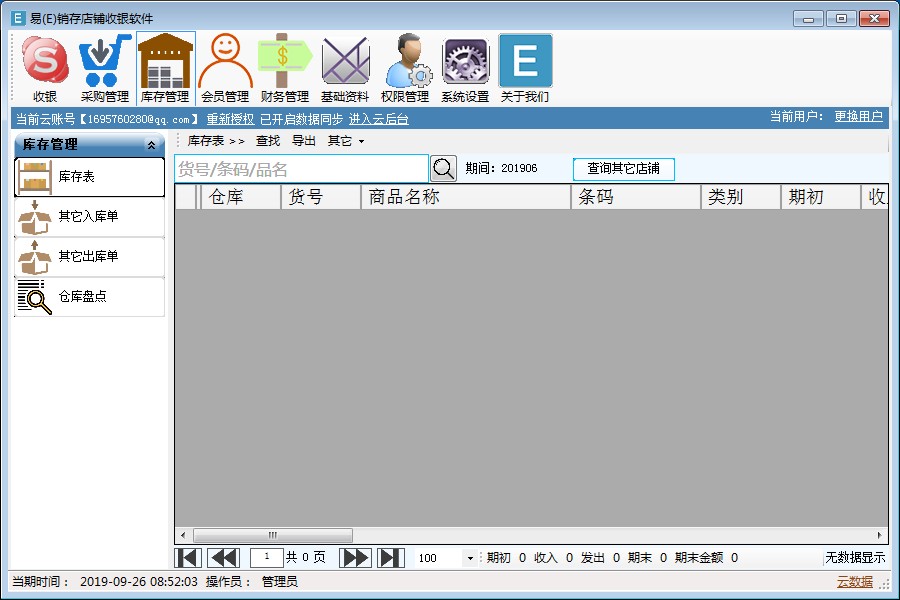Expand the 其它 dropdown menu

(x=346, y=141)
